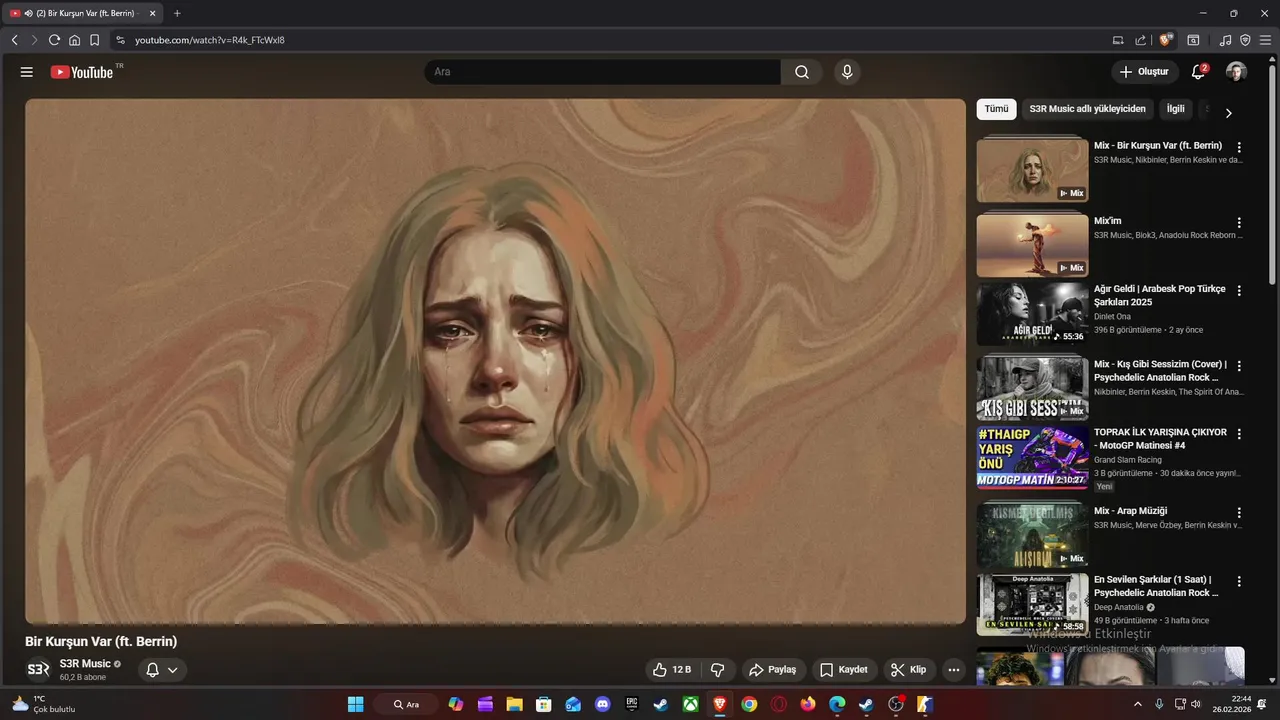
Task: Open the Ağır Geldi 55:36 thumbnail
Action: 1032,314
